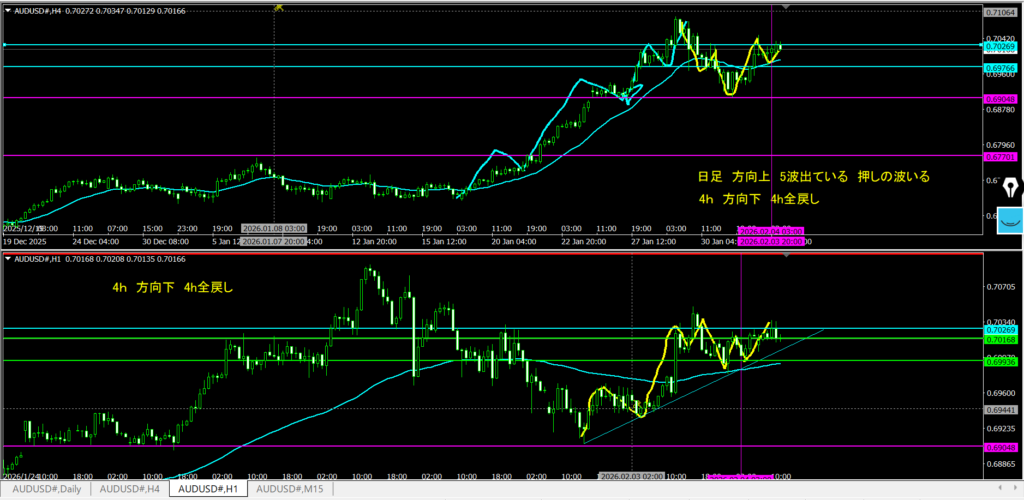Click the small arrow before AUDUSD#,H4 chart title
Viewport: 1024px width, 500px height.
[x=9, y=8]
